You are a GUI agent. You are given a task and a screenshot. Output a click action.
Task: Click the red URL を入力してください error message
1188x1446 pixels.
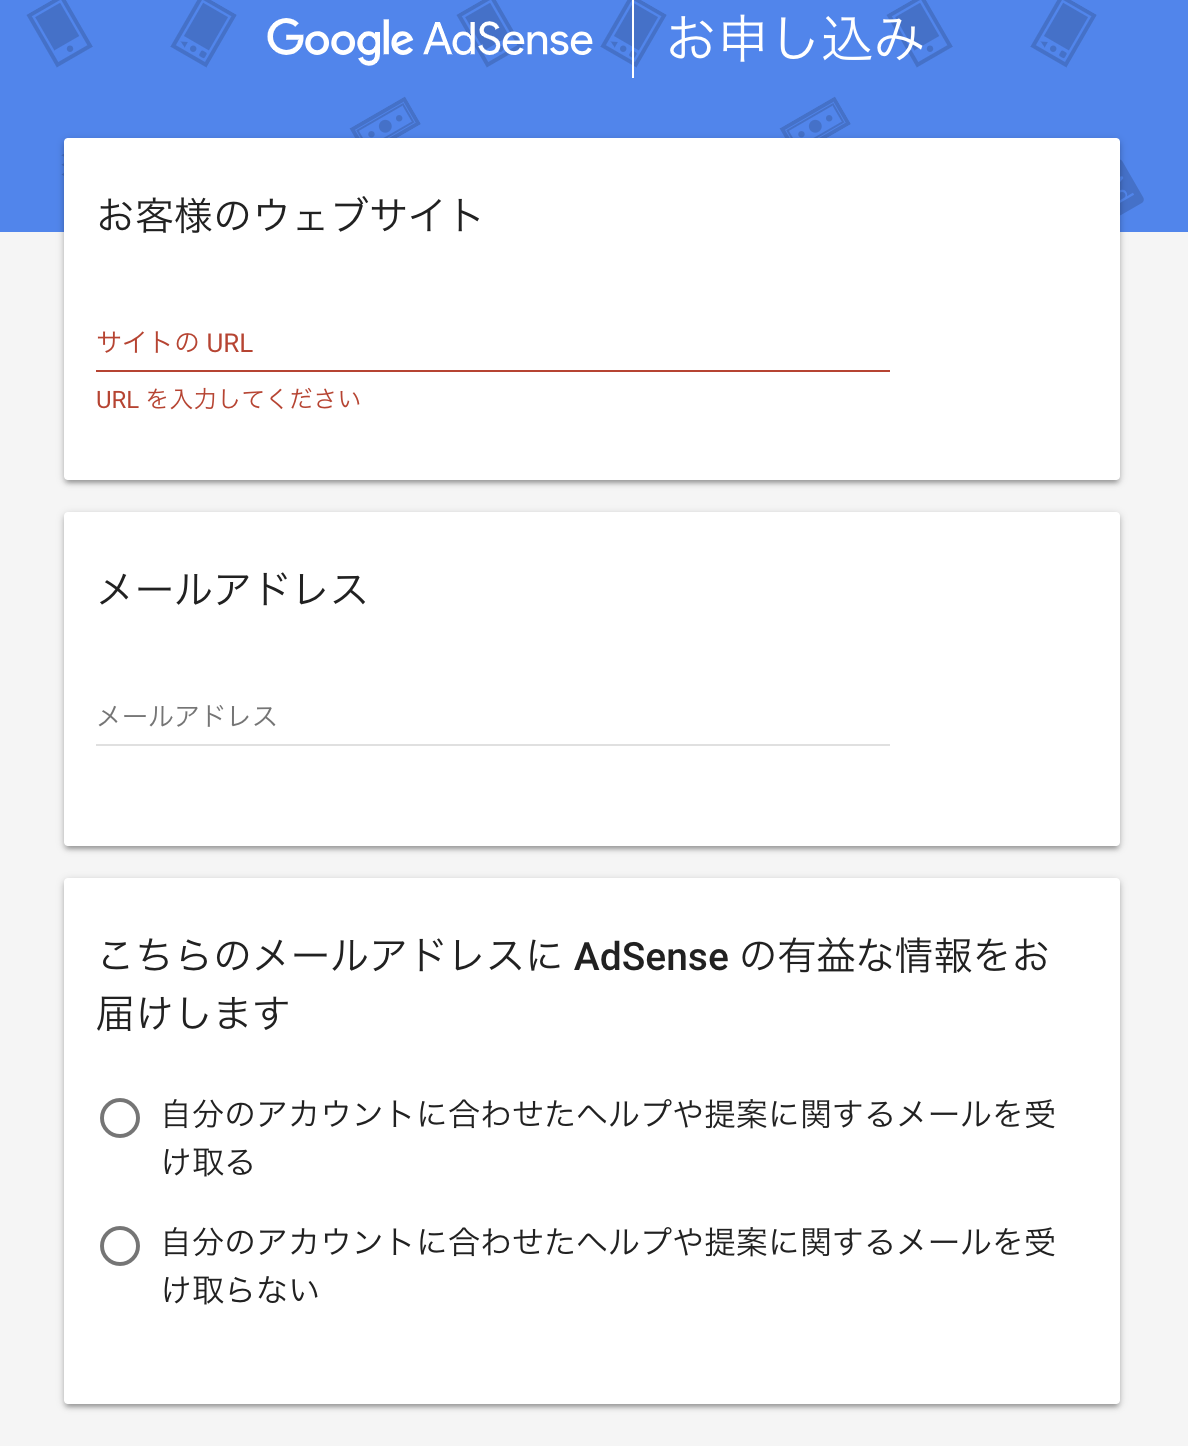tap(228, 400)
